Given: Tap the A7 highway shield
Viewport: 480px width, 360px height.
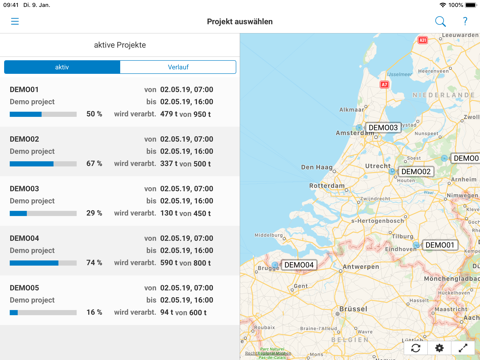Looking at the screenshot, I should tap(385, 84).
